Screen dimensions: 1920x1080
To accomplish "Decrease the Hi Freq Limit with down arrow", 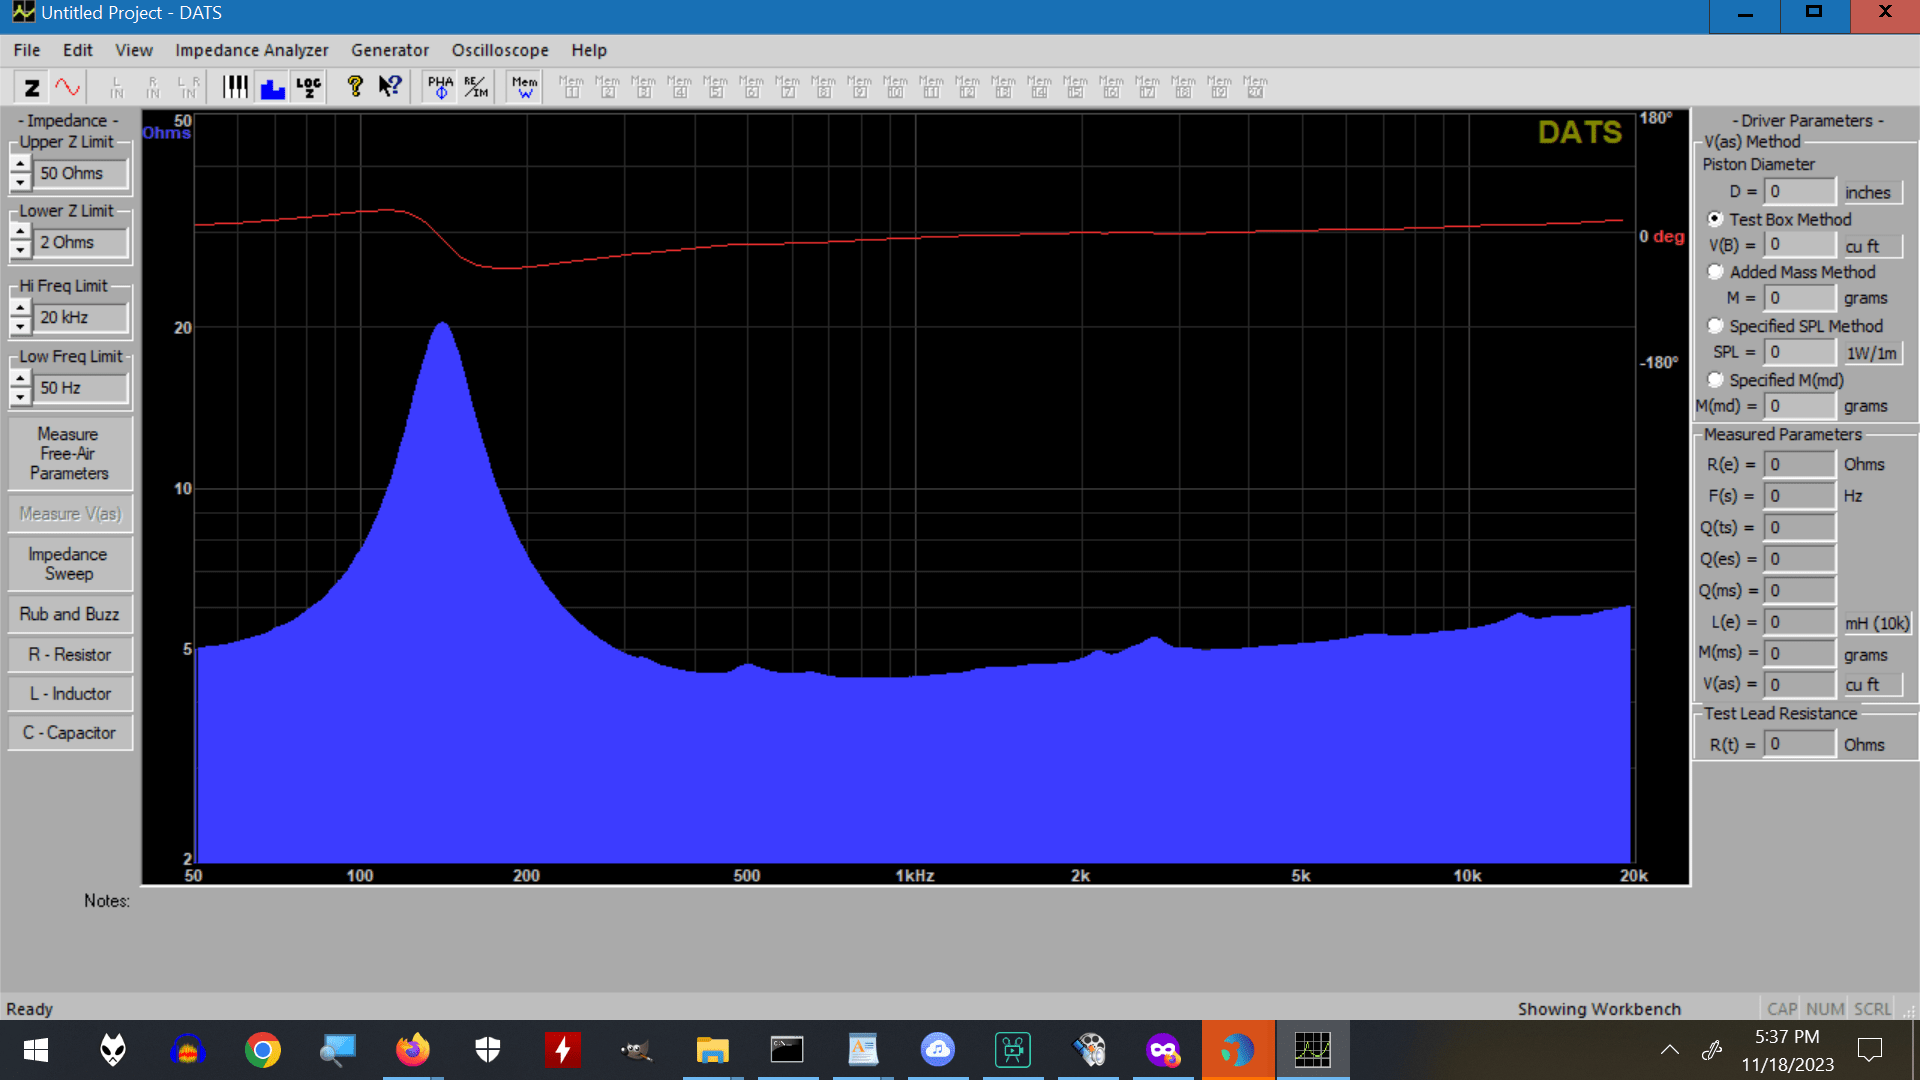I will 20,326.
